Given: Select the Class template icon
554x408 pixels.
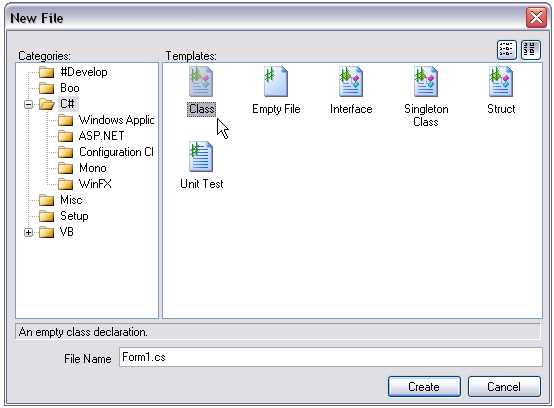Looking at the screenshot, I should pos(201,82).
